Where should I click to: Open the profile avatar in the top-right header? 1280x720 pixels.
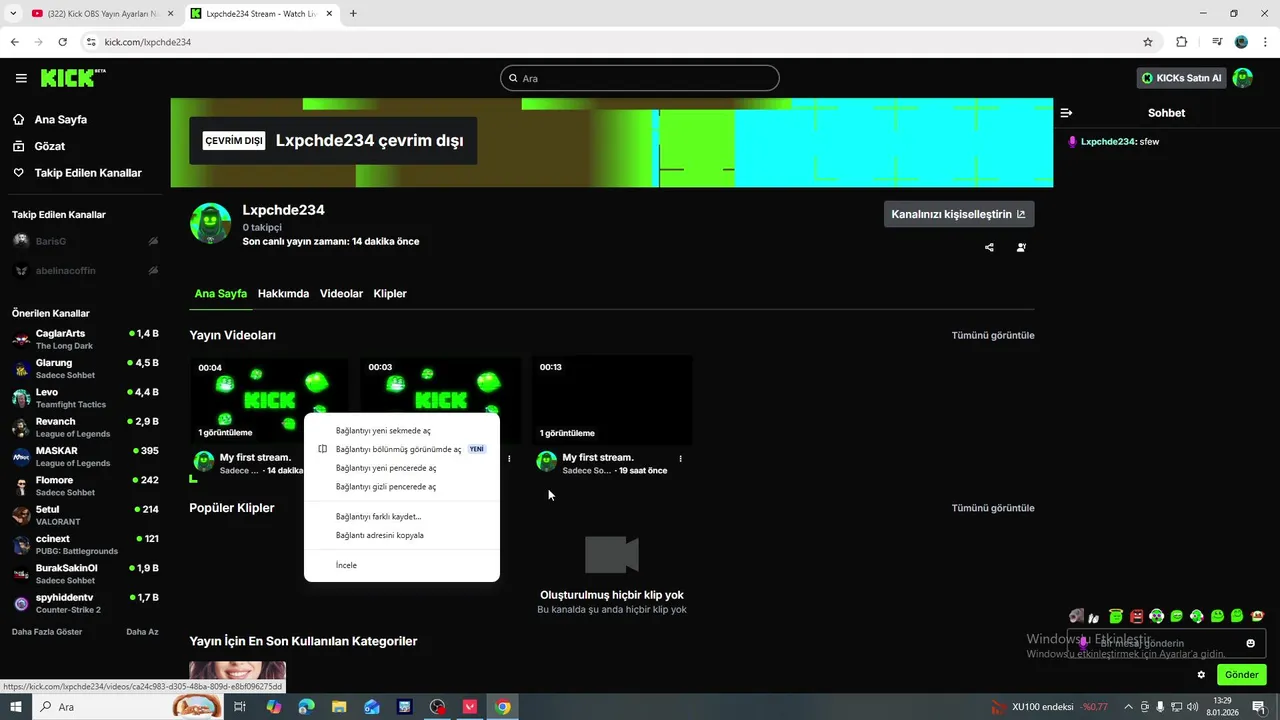(1242, 78)
